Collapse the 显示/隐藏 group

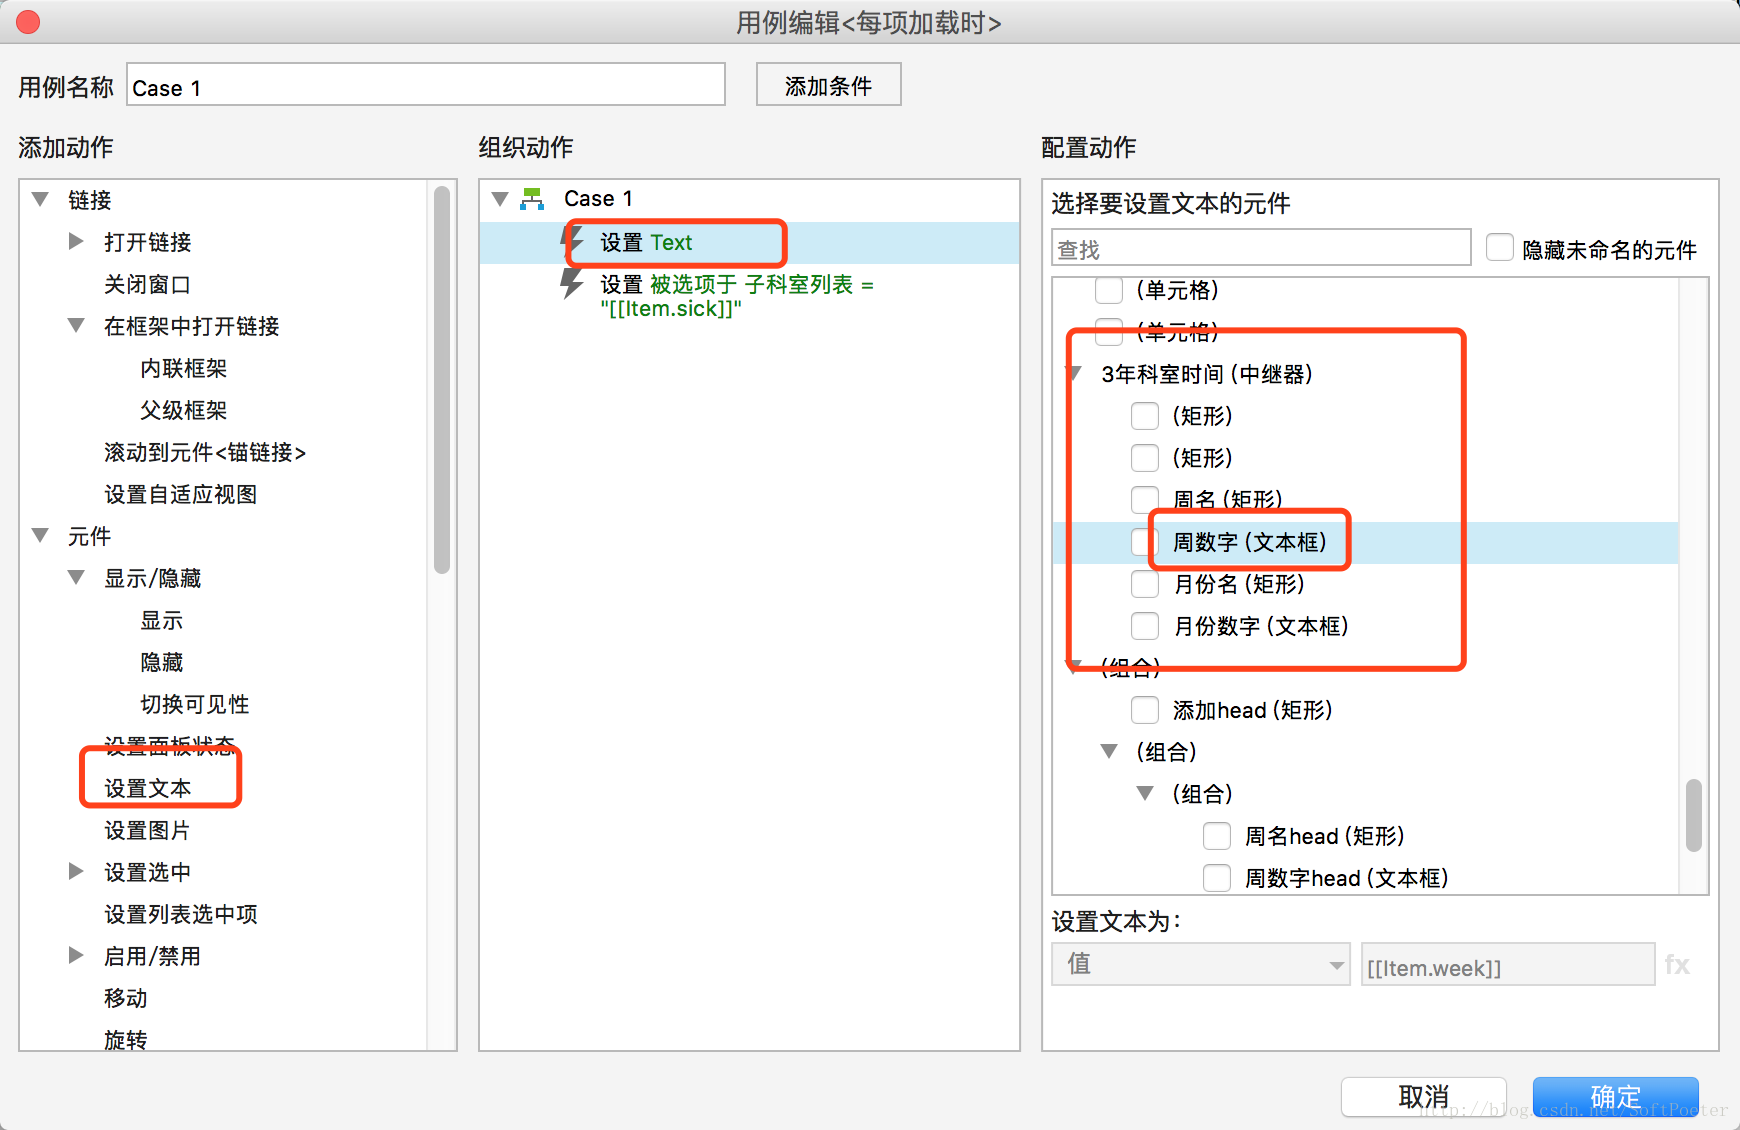[76, 577]
